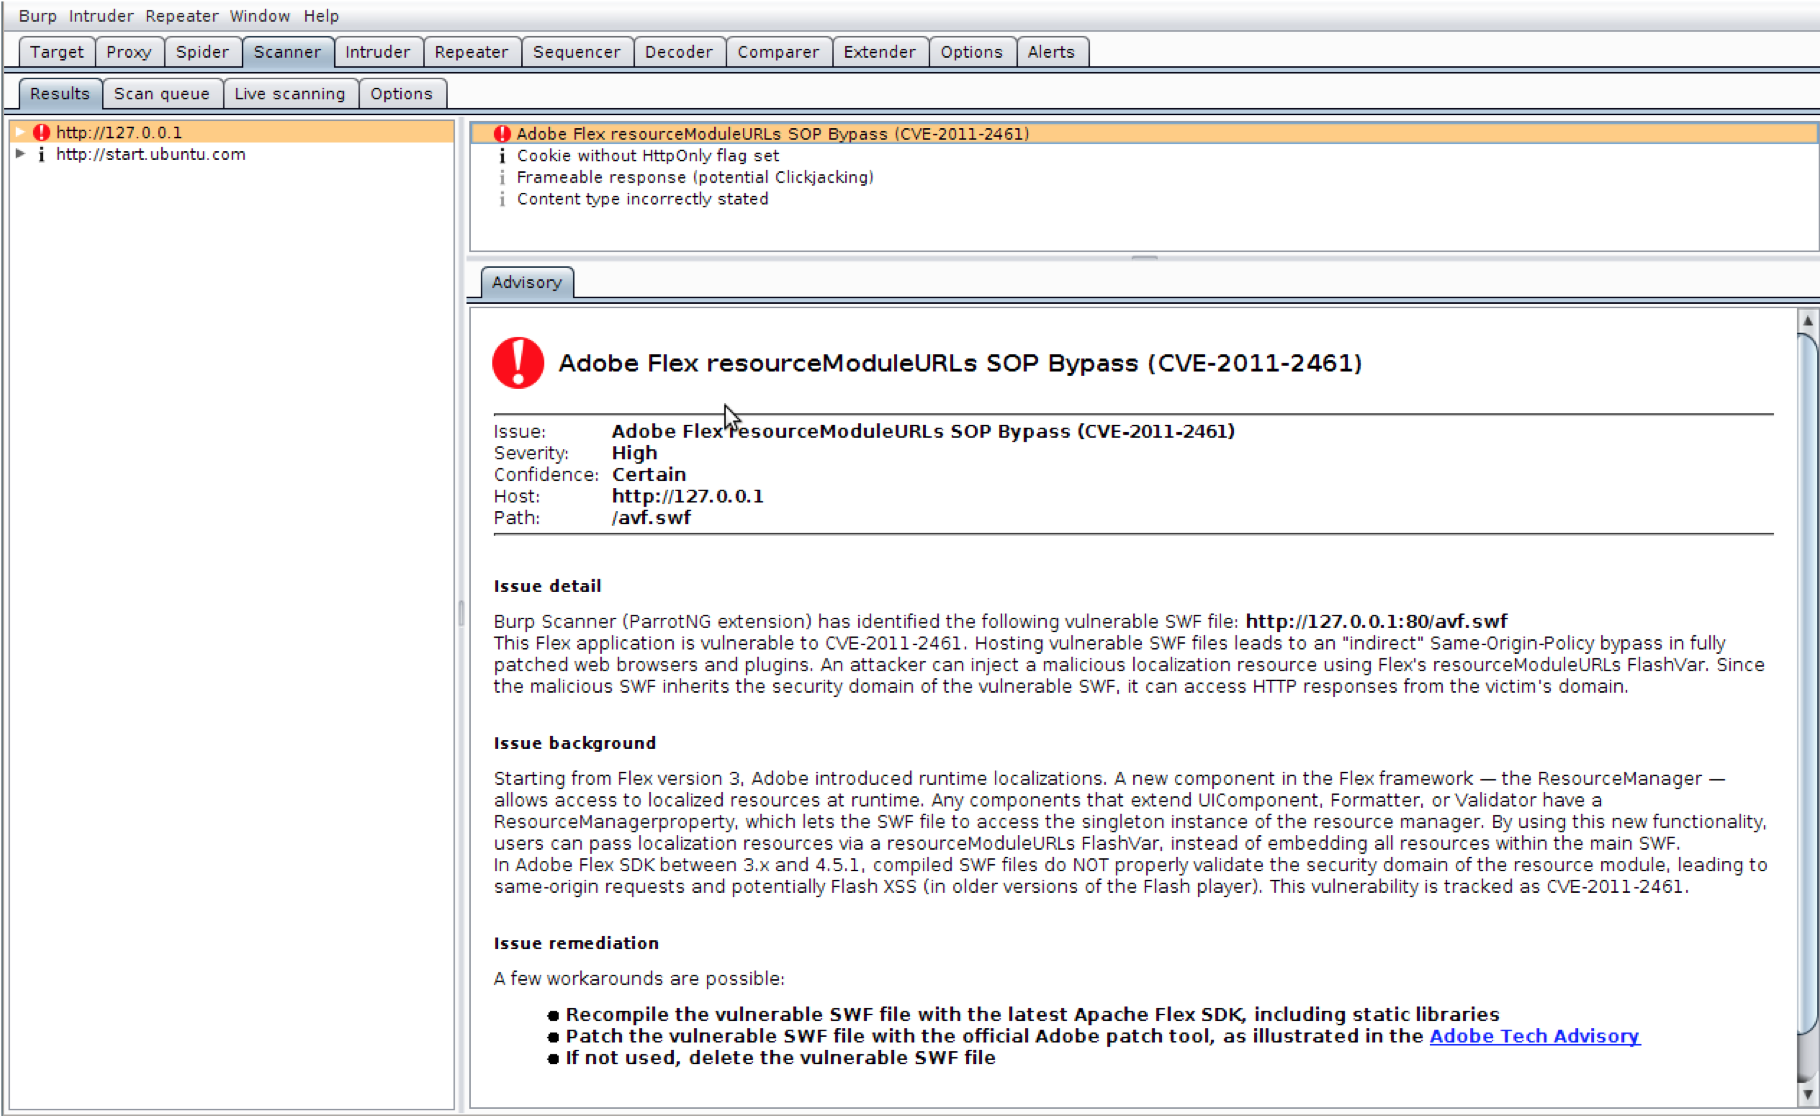Follow the Adobe Tech Advisory link

point(1534,1036)
